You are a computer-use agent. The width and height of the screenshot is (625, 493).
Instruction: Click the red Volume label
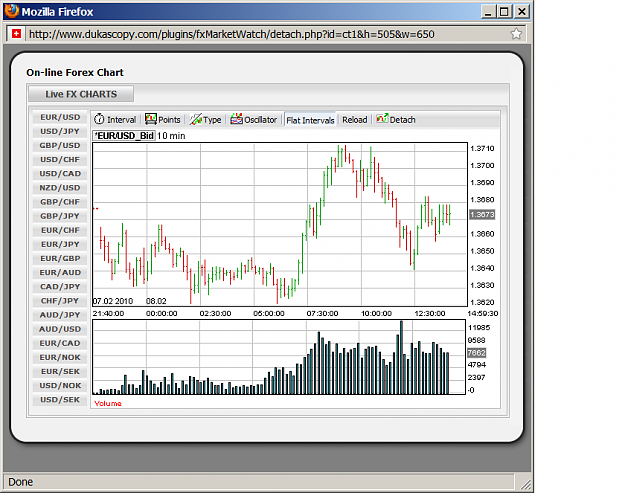tap(108, 404)
